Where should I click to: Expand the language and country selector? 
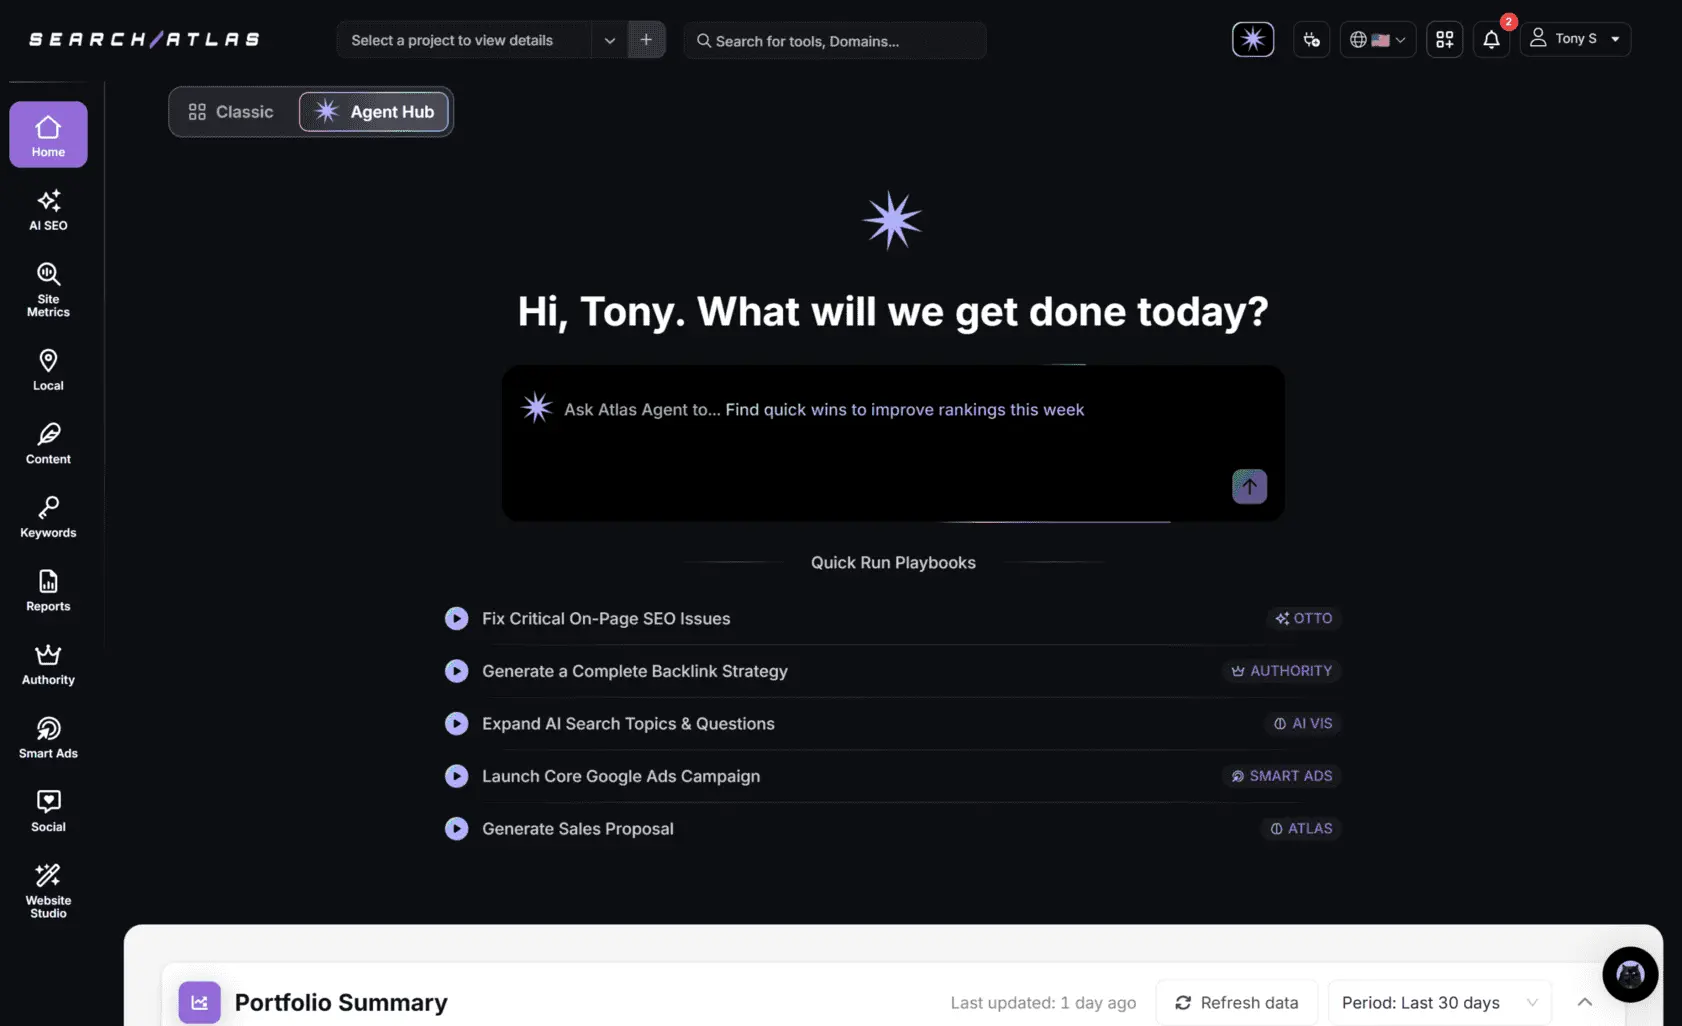[1377, 40]
